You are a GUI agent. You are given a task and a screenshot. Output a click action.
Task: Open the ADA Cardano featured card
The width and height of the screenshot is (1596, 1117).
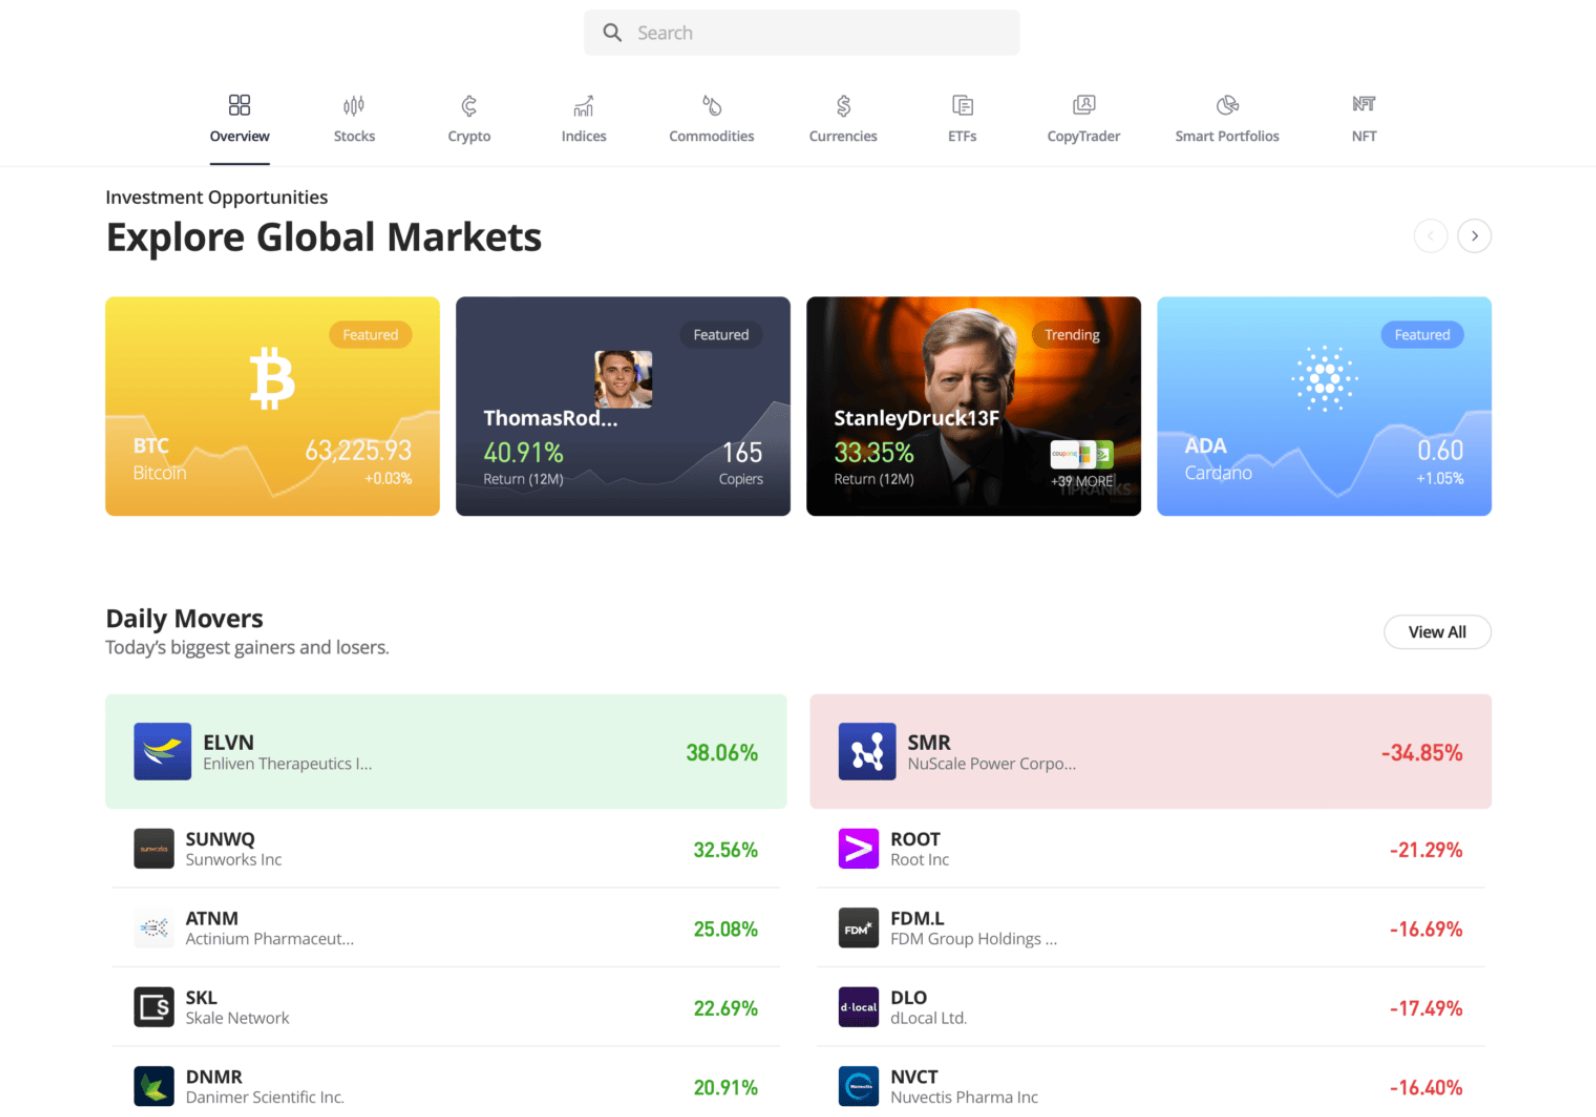pyautogui.click(x=1323, y=406)
